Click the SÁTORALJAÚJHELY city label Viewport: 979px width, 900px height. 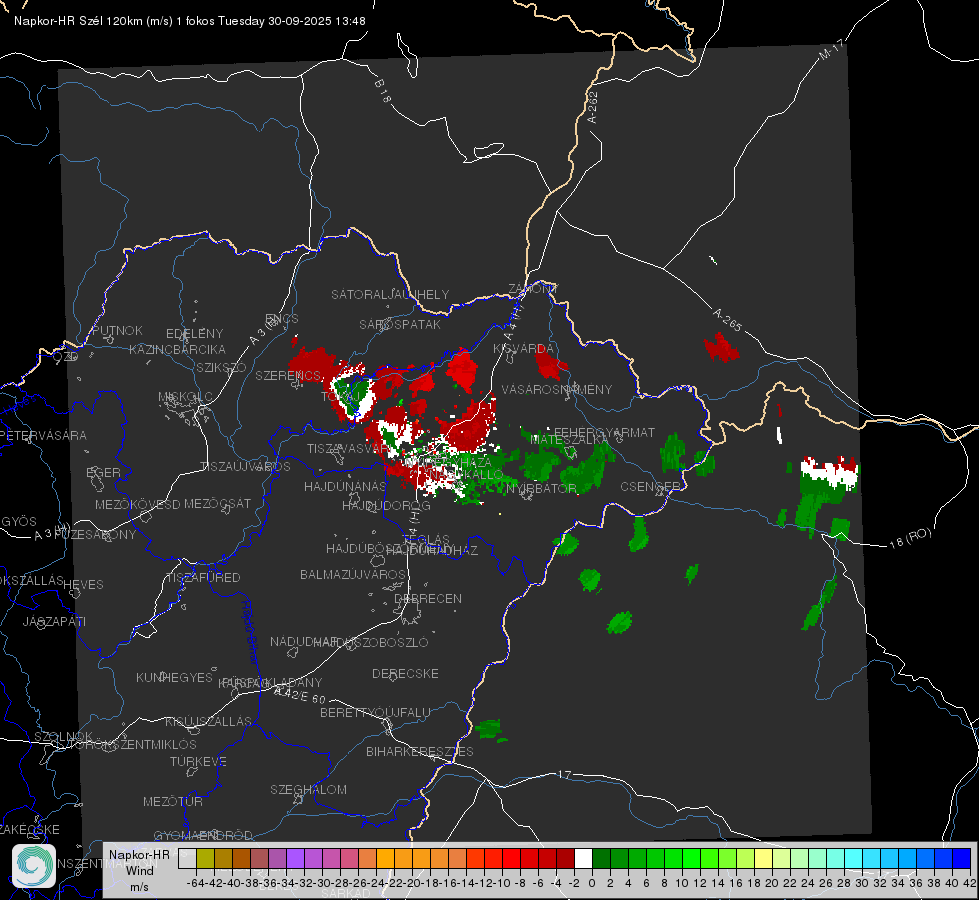coord(390,294)
